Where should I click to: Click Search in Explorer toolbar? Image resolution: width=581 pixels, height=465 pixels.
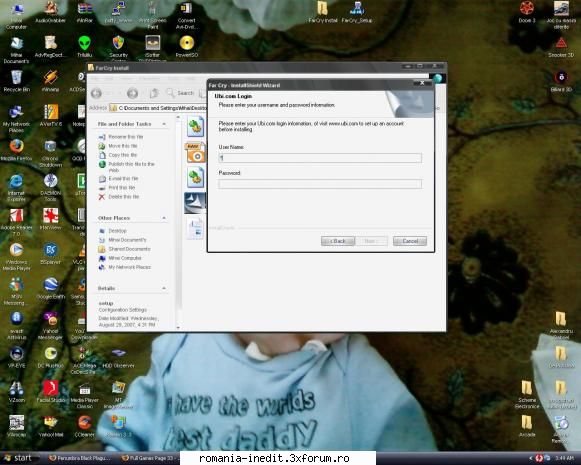(180, 93)
